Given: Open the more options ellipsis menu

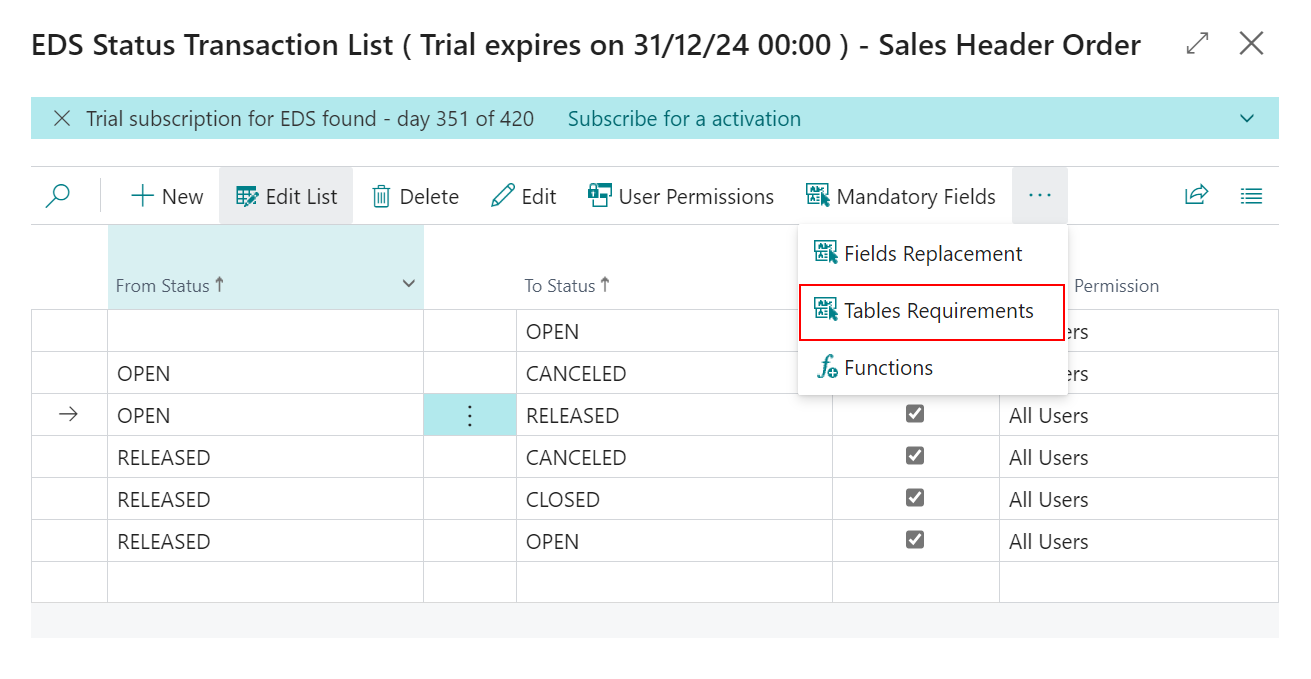Looking at the screenshot, I should pyautogui.click(x=1040, y=195).
